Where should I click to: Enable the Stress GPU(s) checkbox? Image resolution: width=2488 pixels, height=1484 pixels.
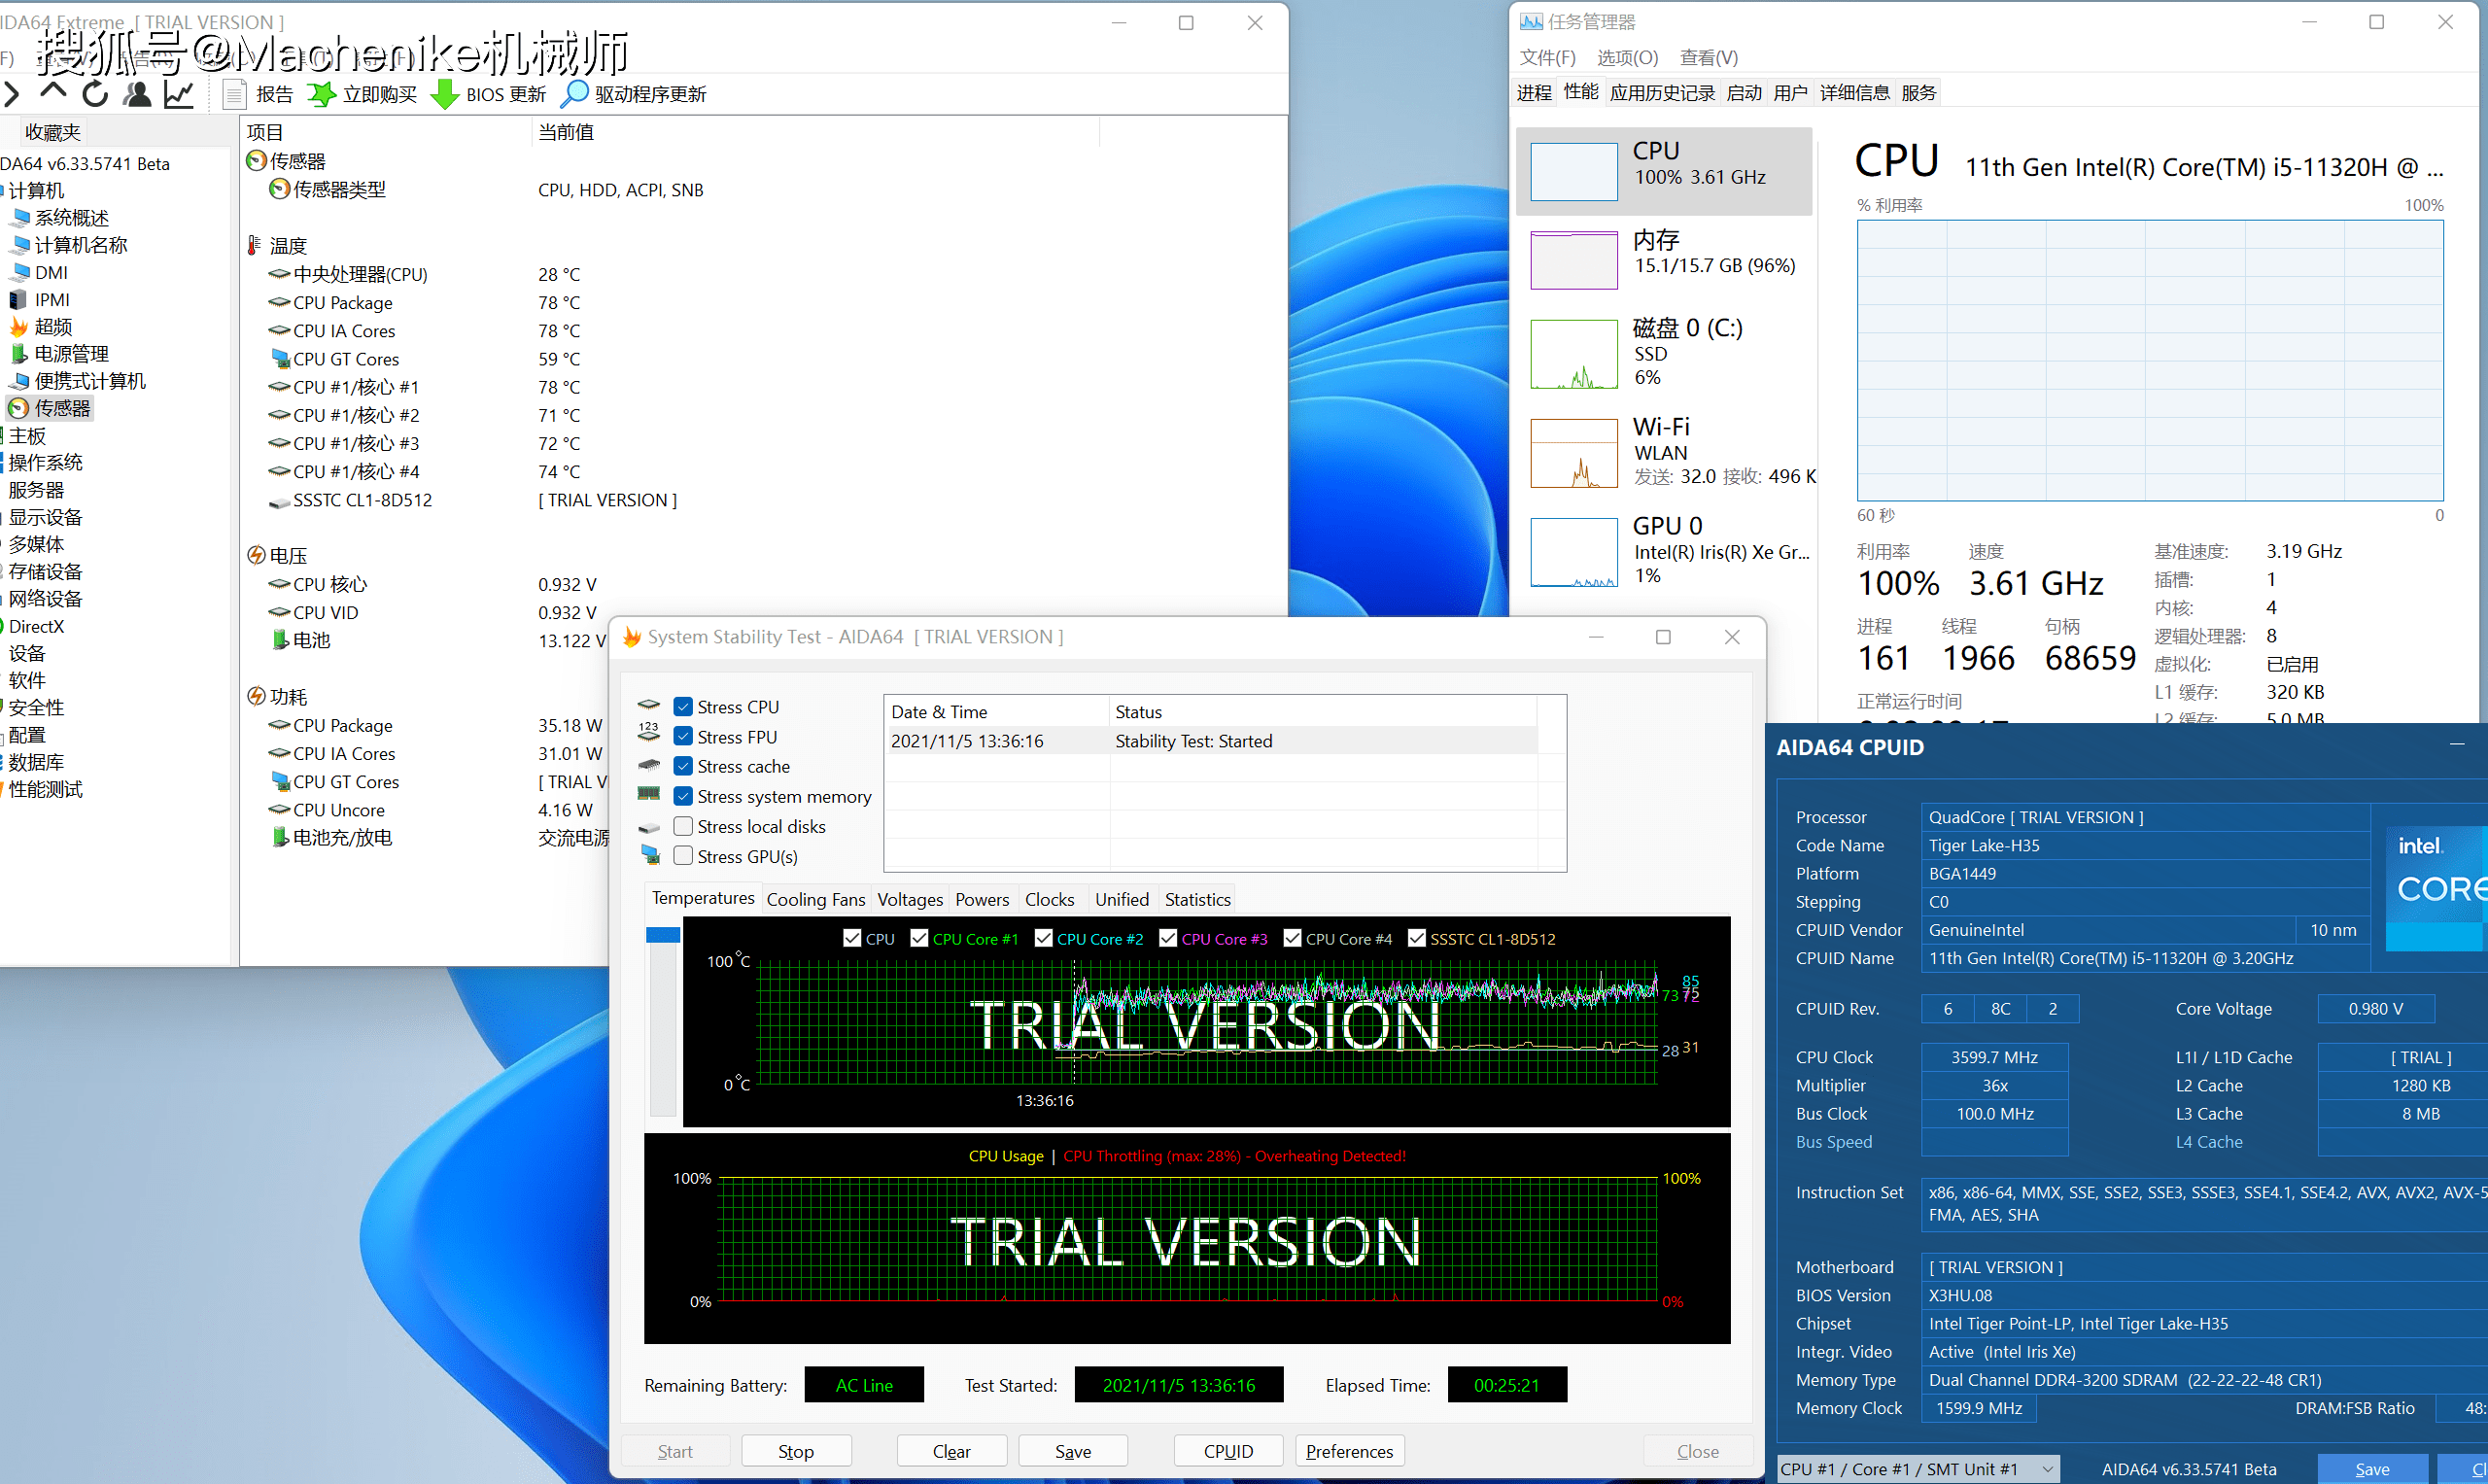click(683, 856)
